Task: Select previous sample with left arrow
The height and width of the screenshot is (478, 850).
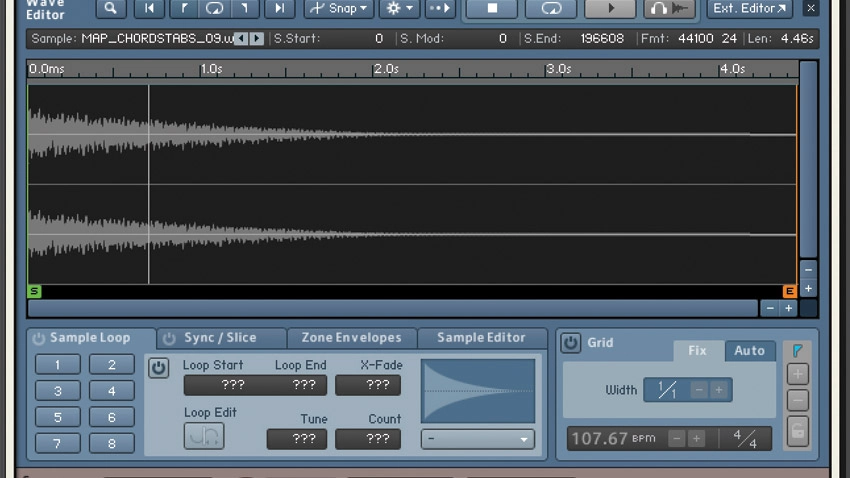Action: [242, 38]
